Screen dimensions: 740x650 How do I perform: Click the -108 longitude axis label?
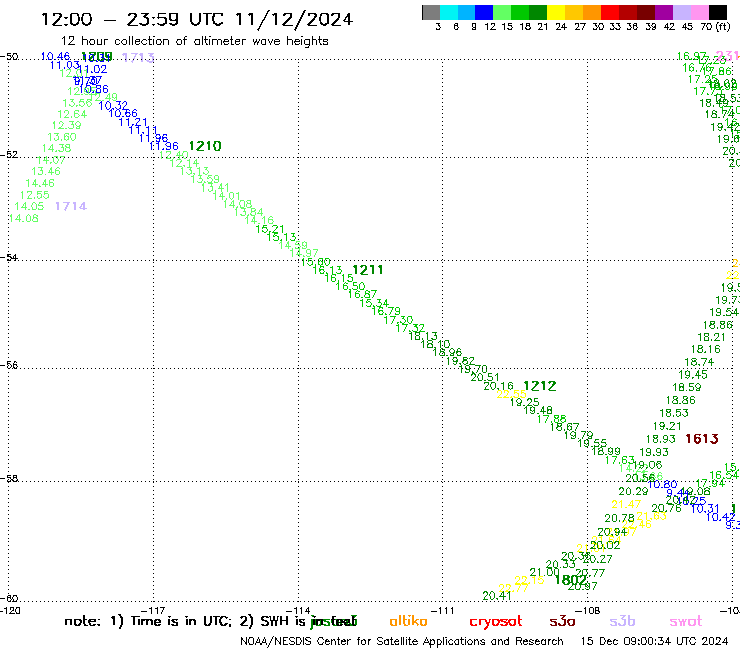point(587,610)
